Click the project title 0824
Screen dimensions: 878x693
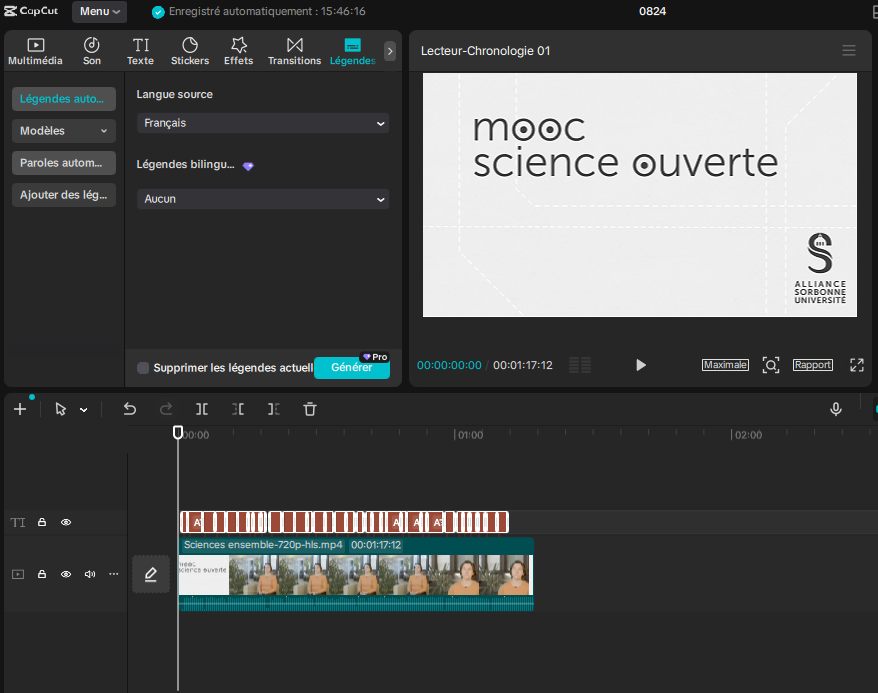pos(652,11)
